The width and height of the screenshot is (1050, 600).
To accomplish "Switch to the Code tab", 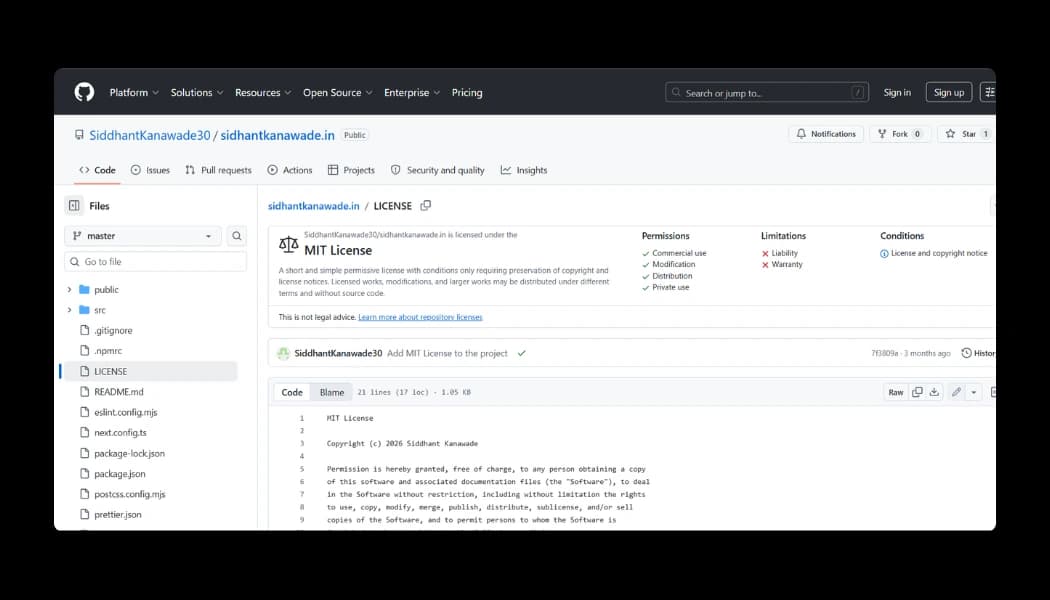I will pyautogui.click(x=97, y=170).
